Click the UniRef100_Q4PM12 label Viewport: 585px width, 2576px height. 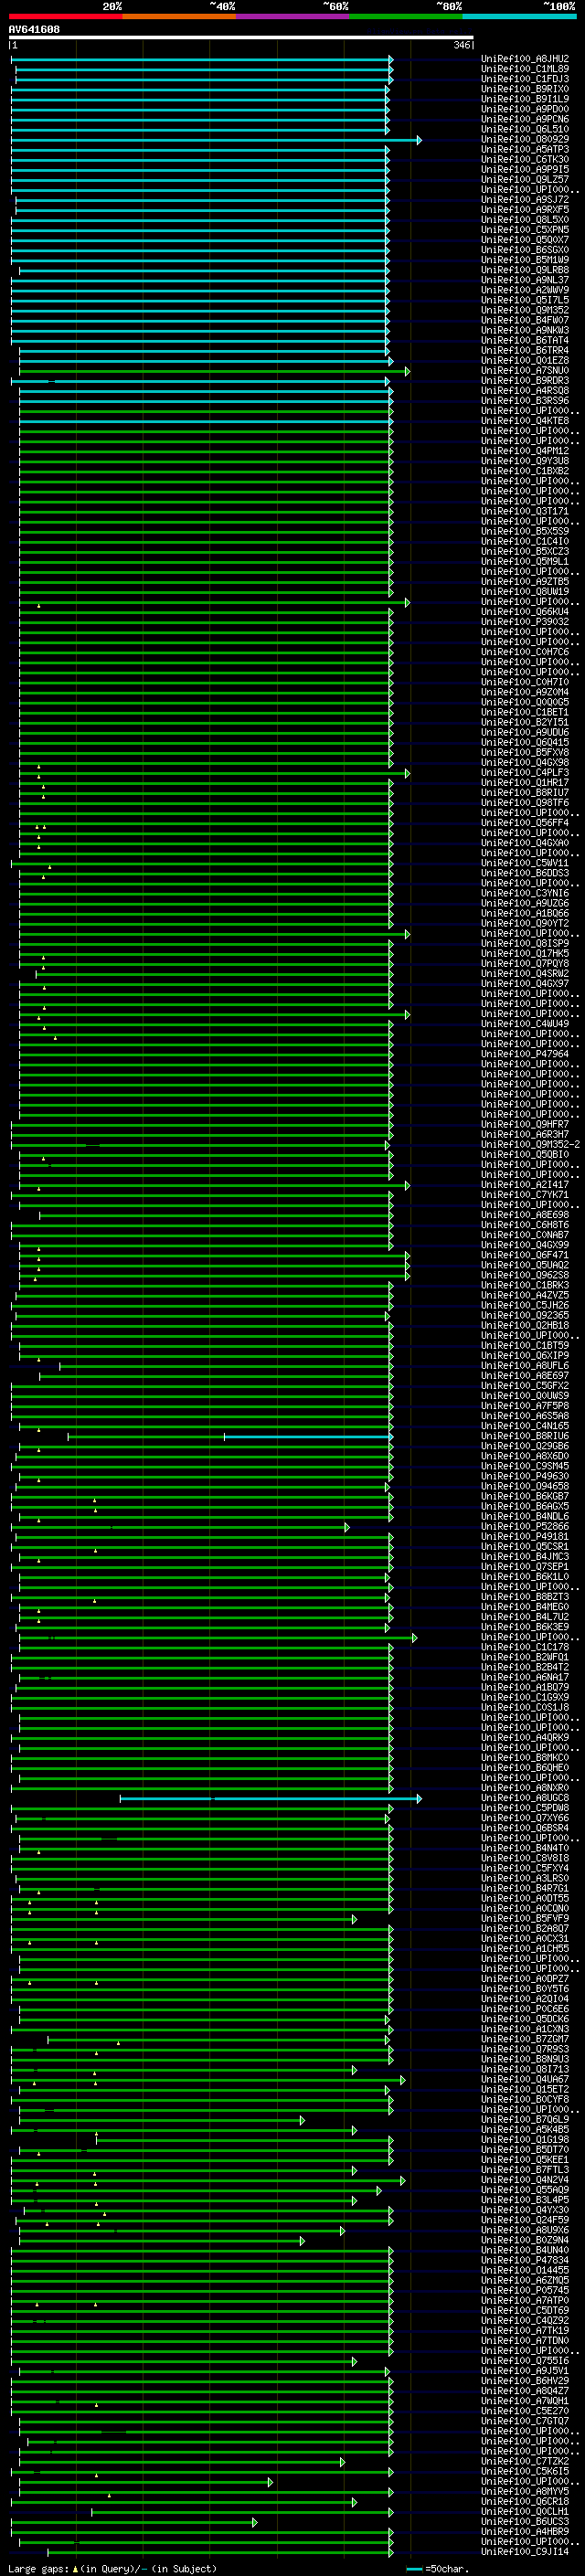coord(525,451)
